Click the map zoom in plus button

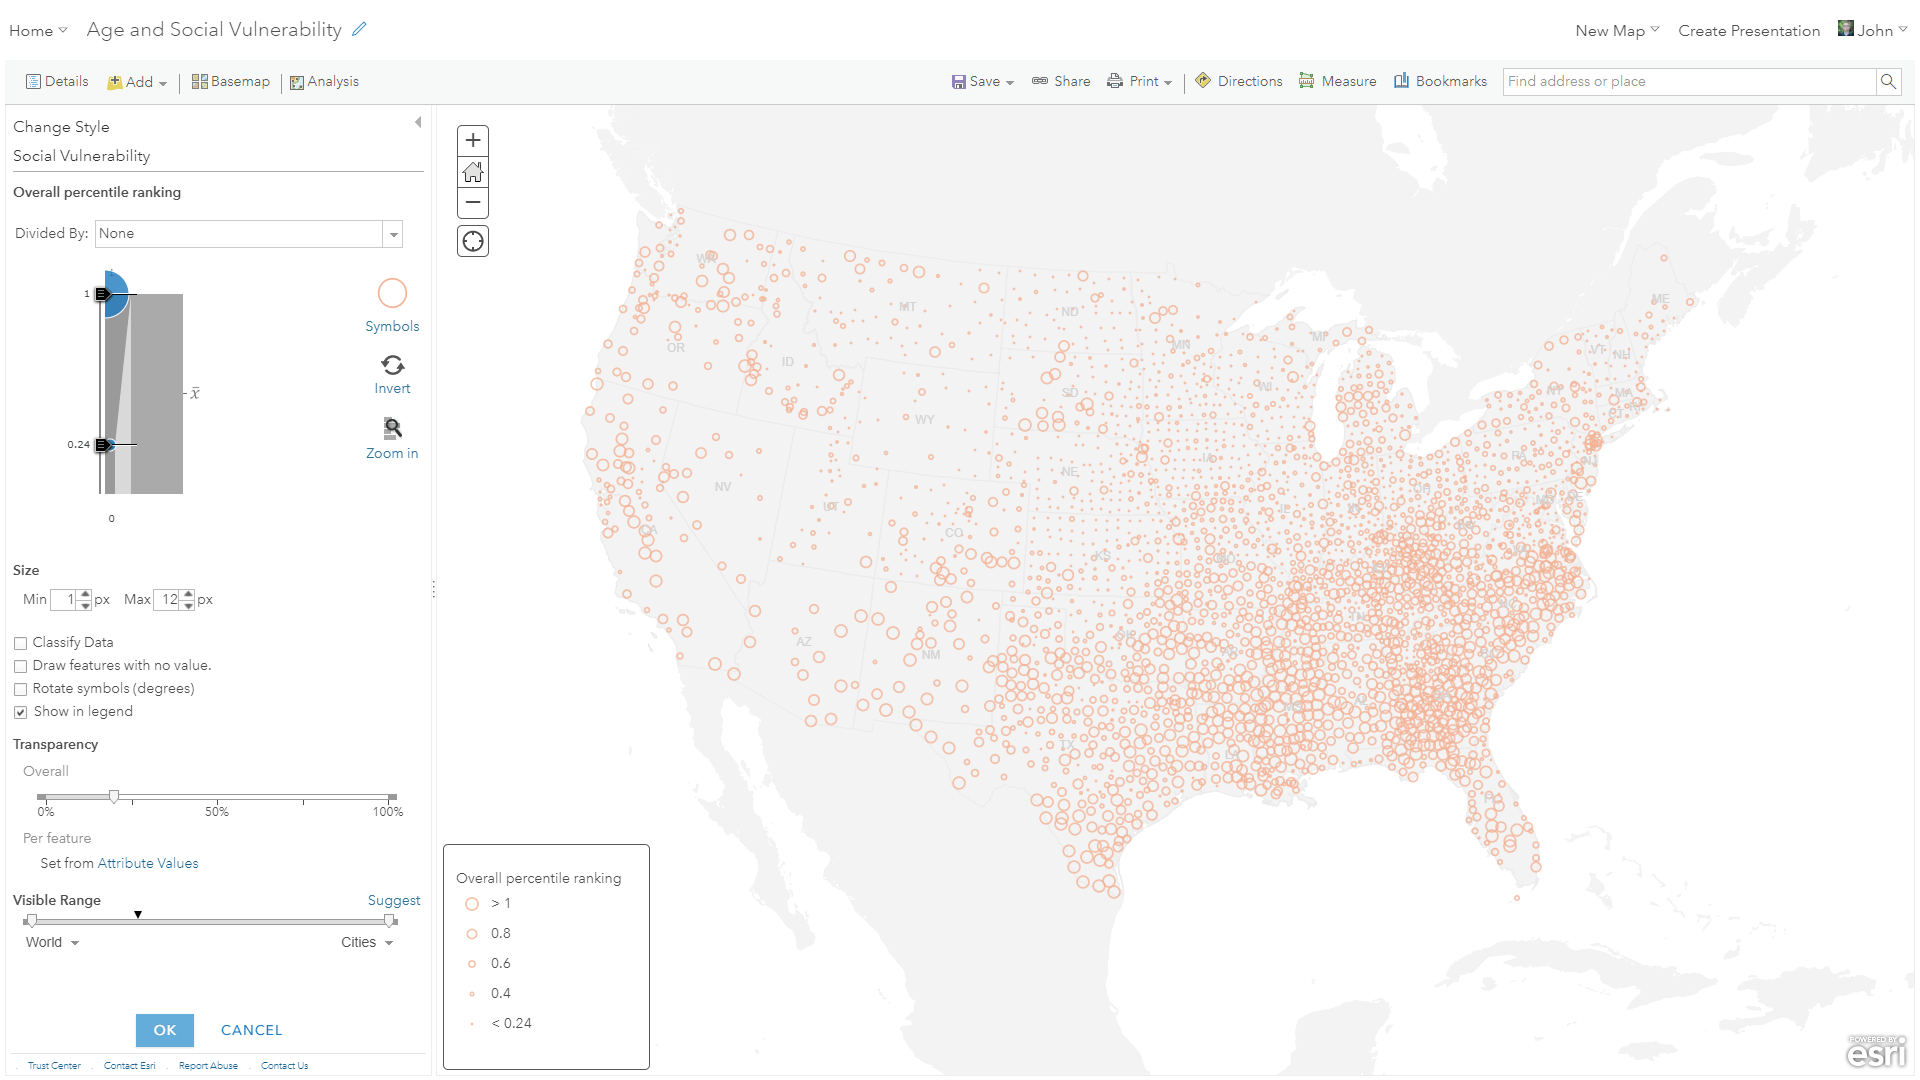tap(473, 141)
